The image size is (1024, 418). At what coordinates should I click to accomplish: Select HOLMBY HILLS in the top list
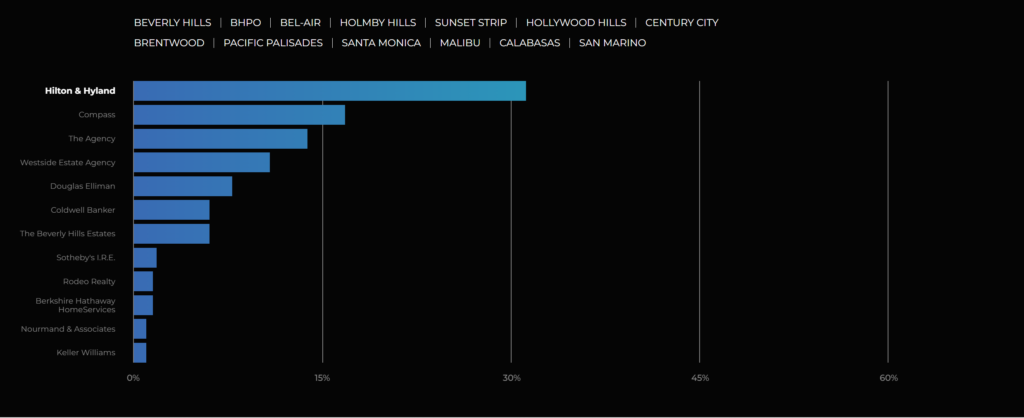377,22
